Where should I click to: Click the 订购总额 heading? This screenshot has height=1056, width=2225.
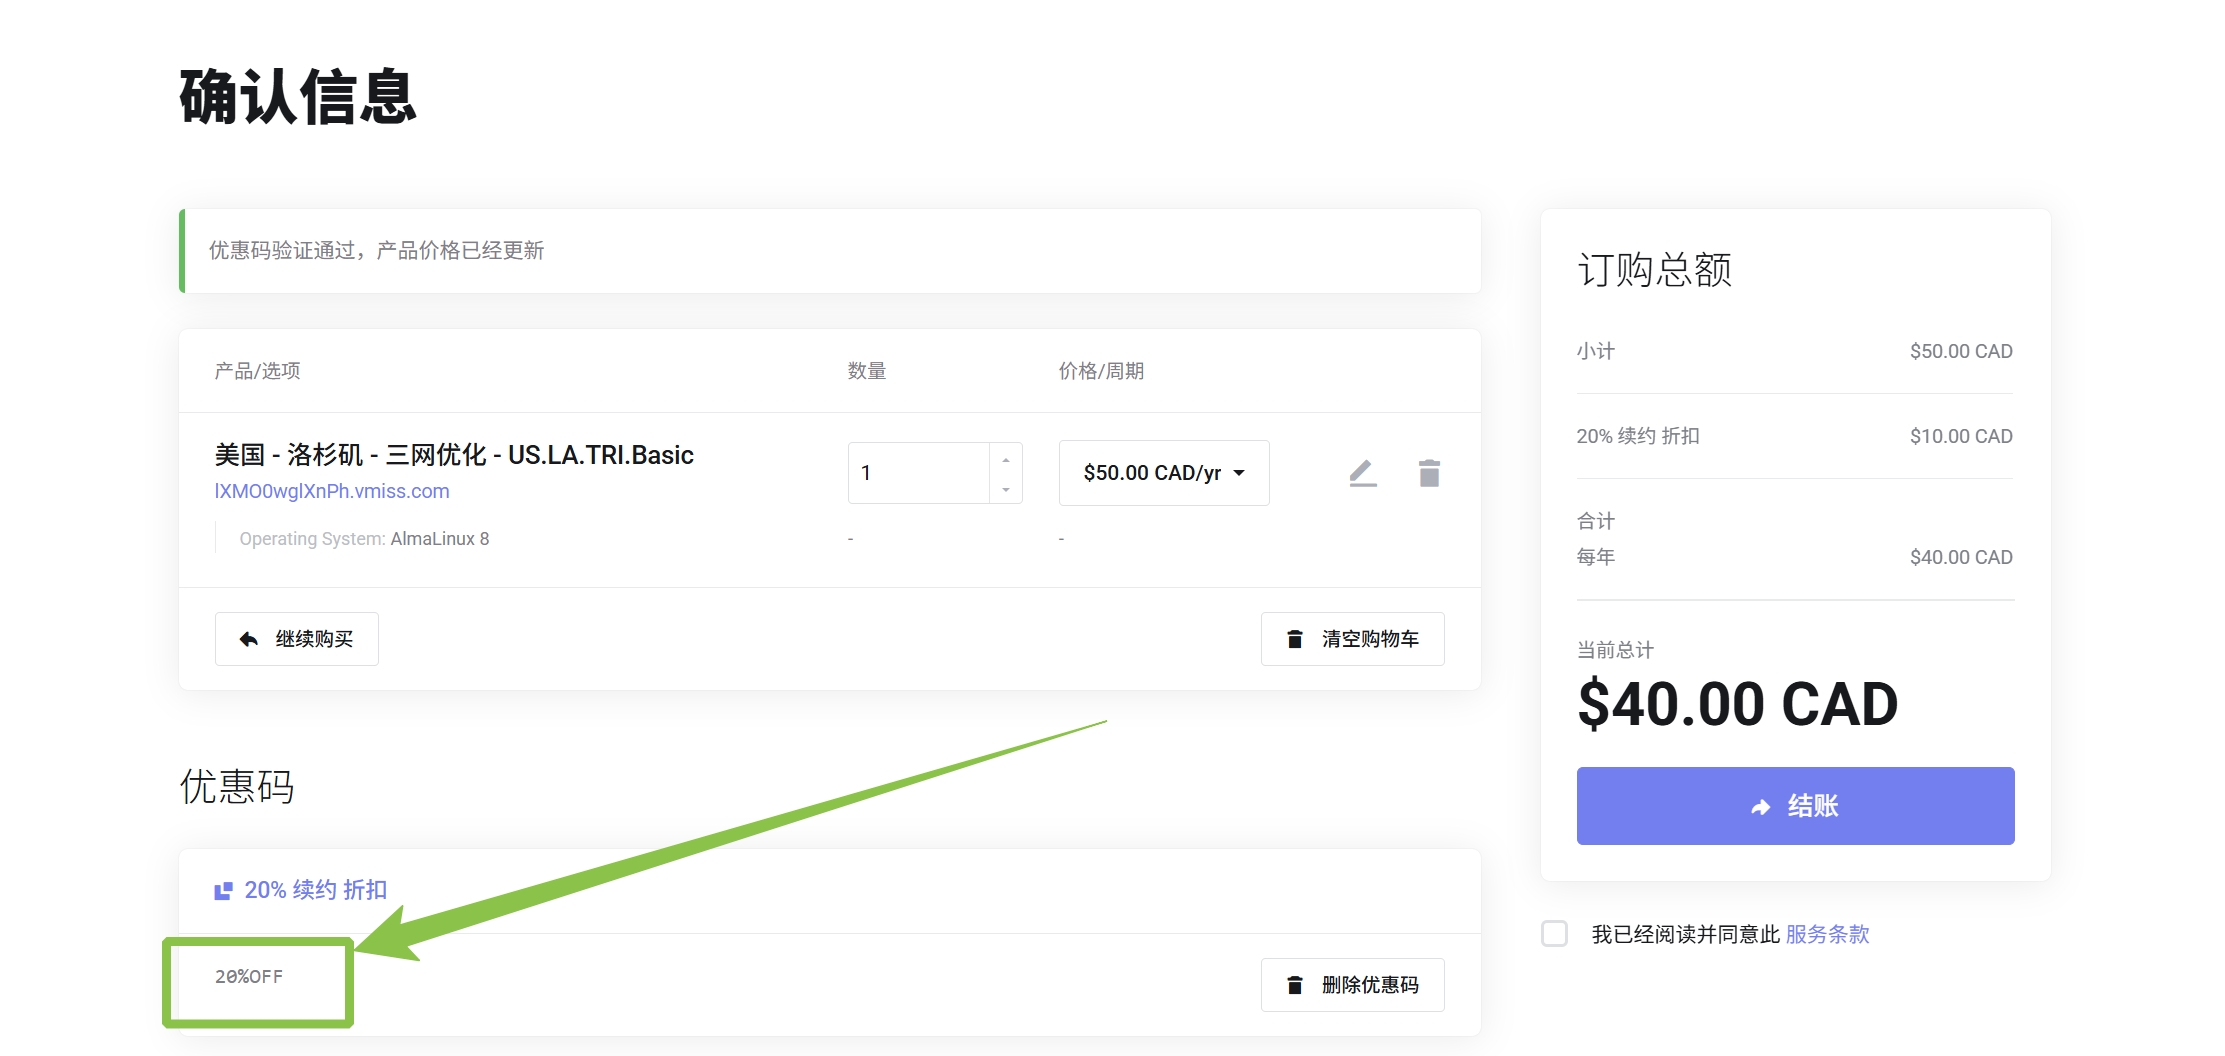tap(1654, 270)
